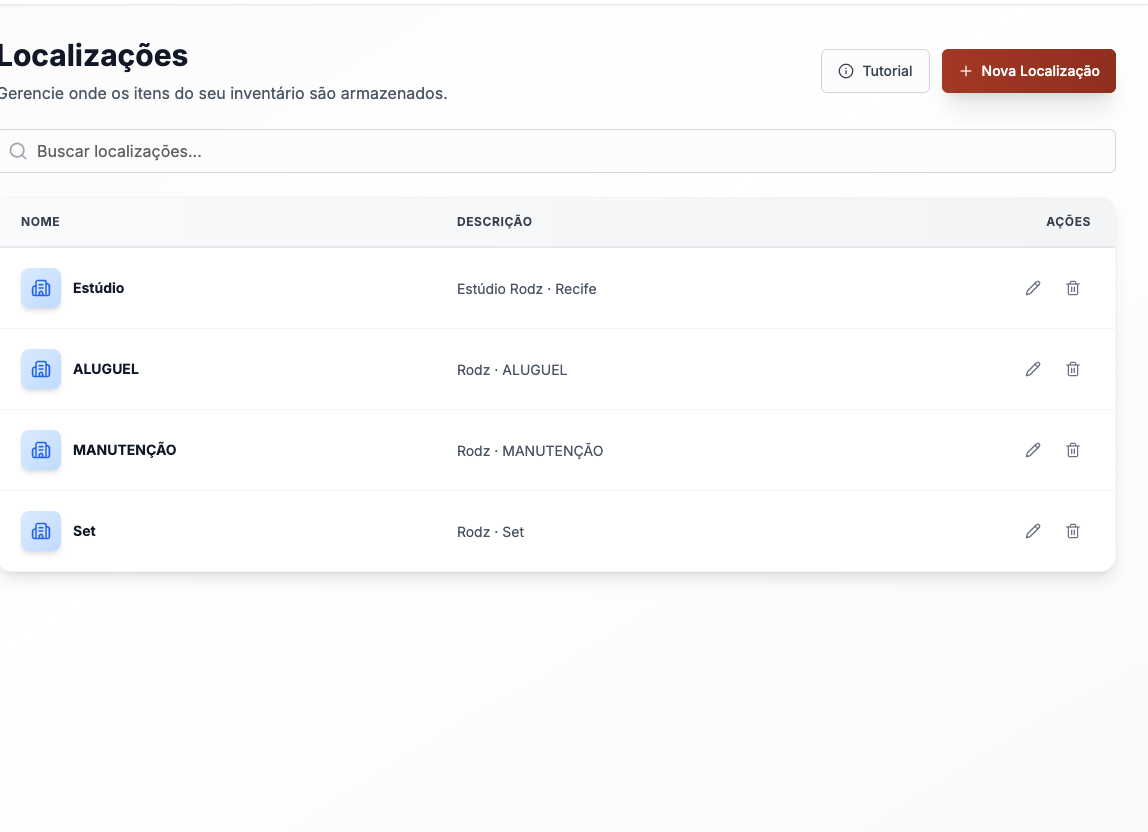This screenshot has height=832, width=1148.
Task: Create a new location with Nova Localização
Action: coord(1029,71)
